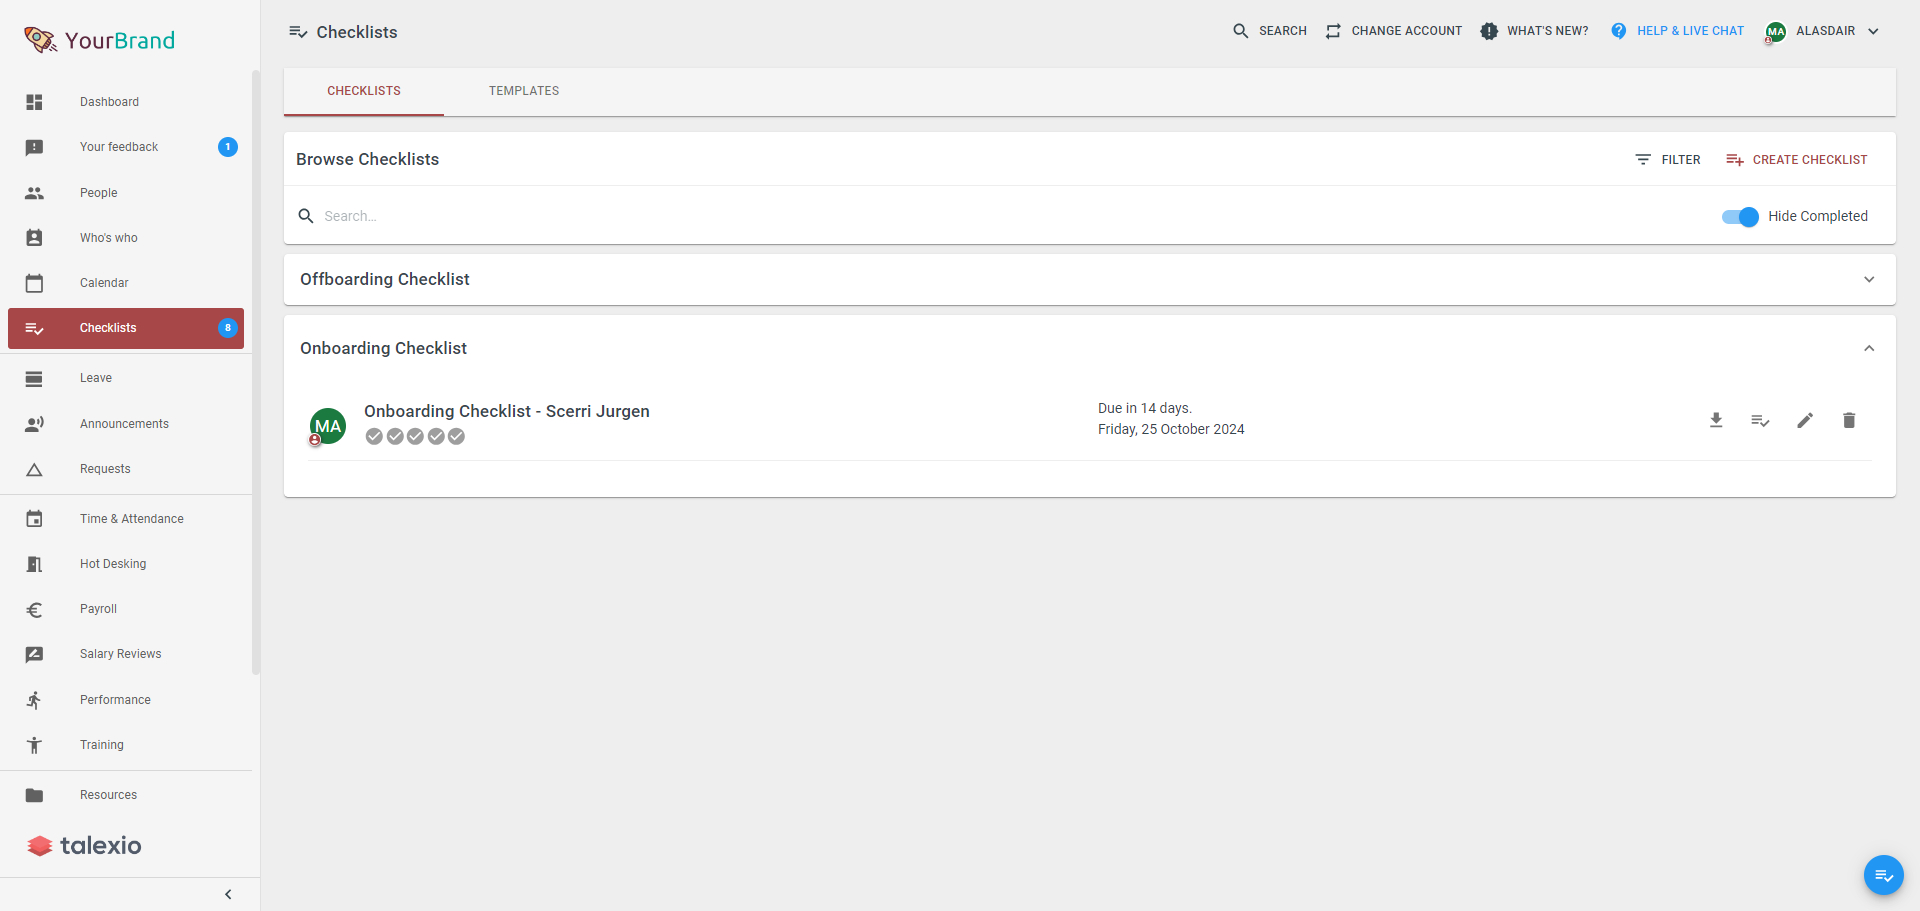Click Search in the top bar
The width and height of the screenshot is (1920, 911).
(1270, 31)
